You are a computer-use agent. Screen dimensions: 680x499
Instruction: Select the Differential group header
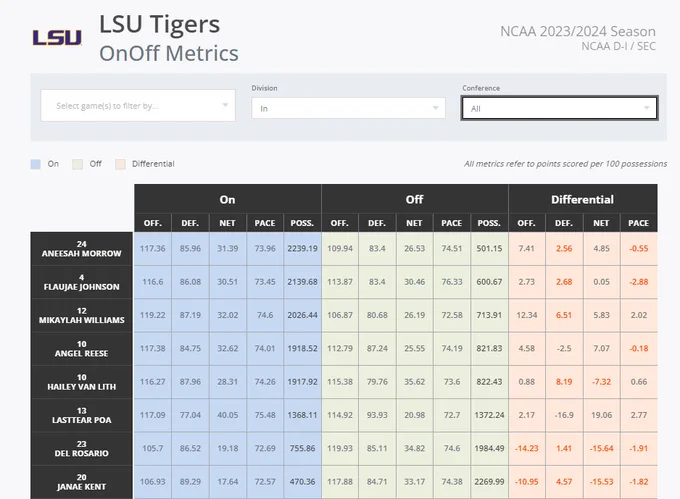click(x=583, y=199)
